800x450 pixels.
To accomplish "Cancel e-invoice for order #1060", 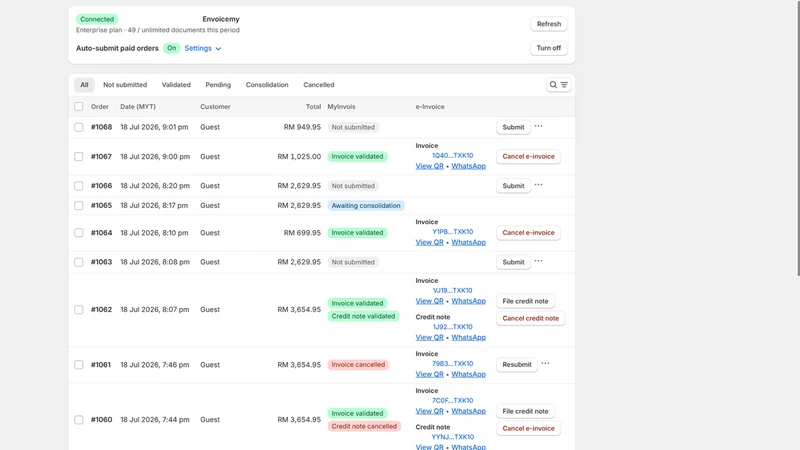I will [528, 429].
